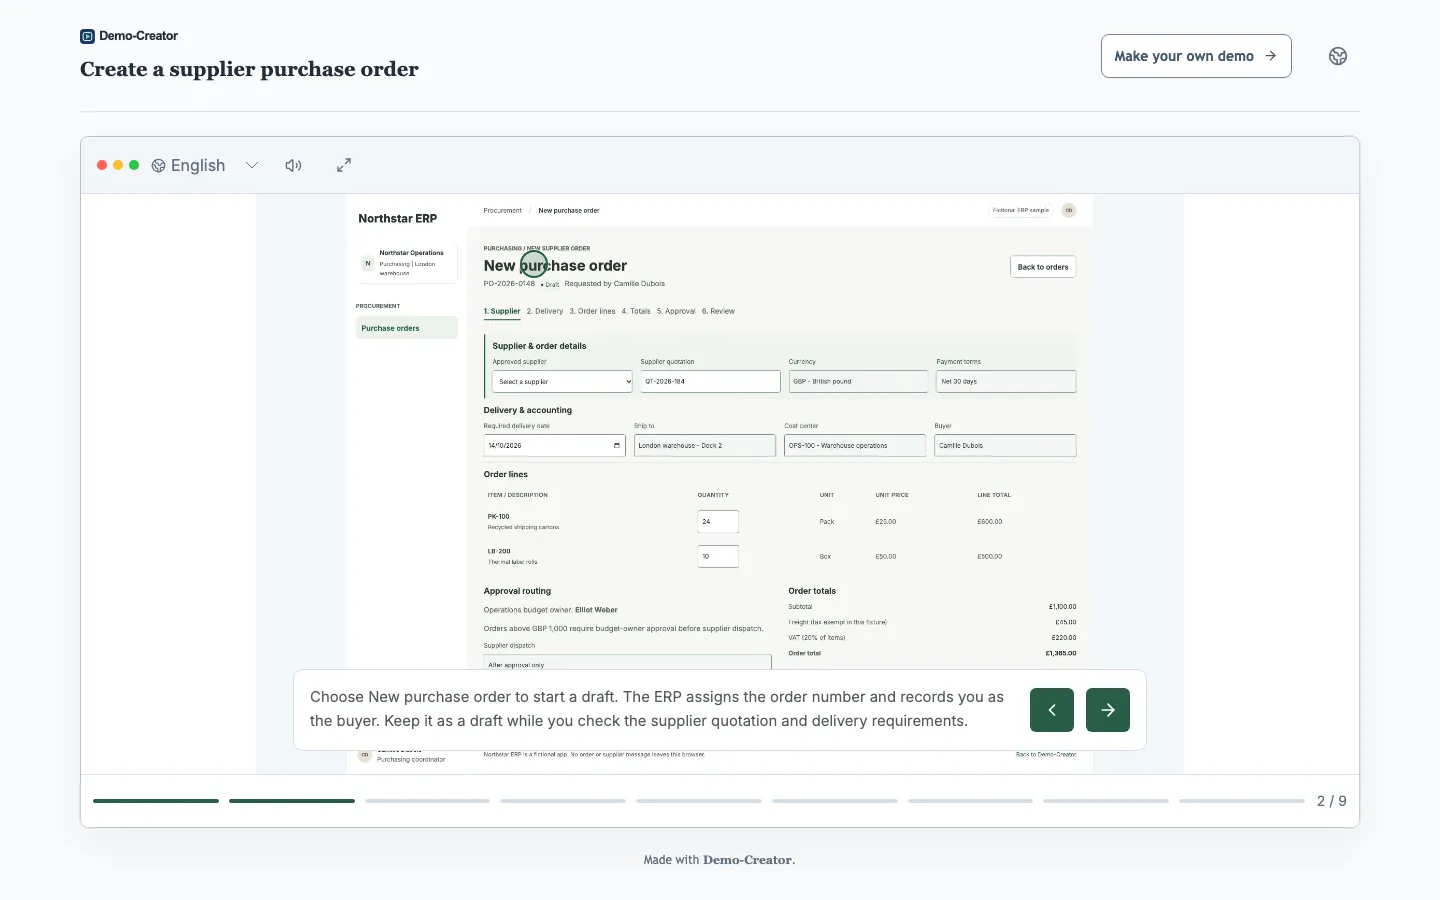Switch to the 3. Order lines tab

[593, 311]
